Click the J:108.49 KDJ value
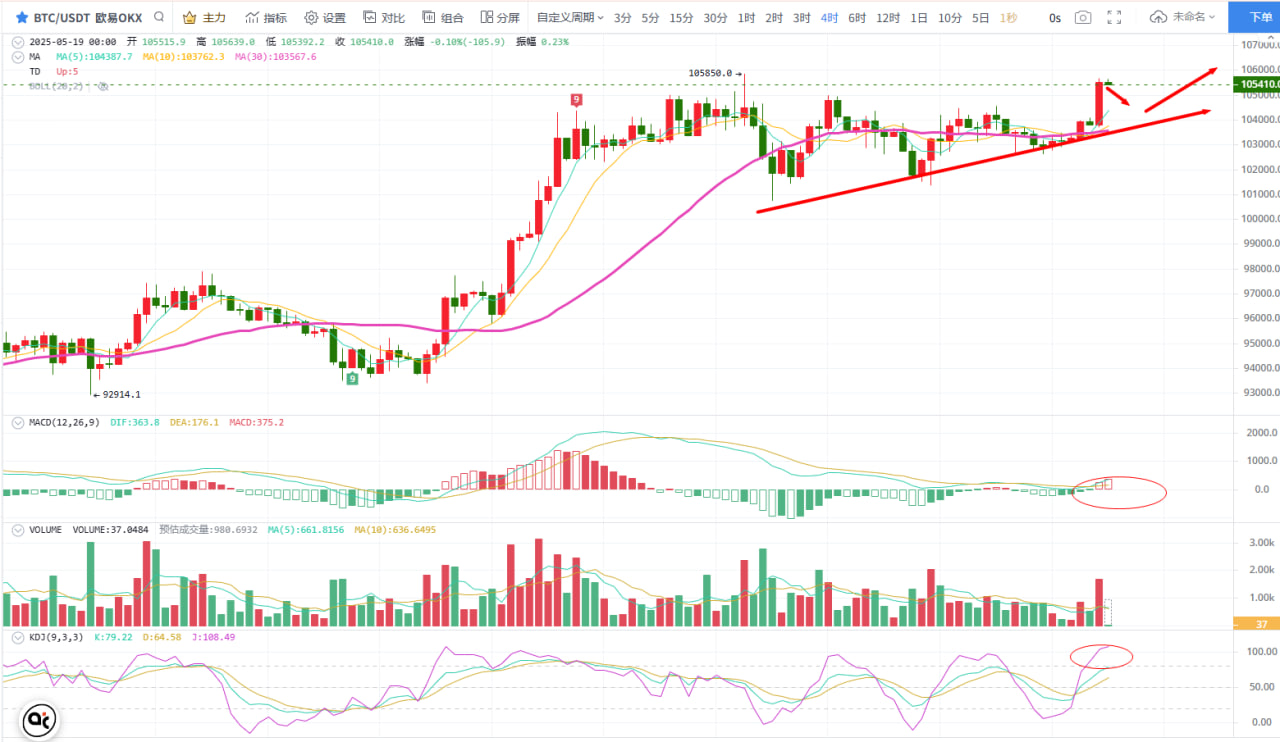The height and width of the screenshot is (742, 1280). (212, 637)
